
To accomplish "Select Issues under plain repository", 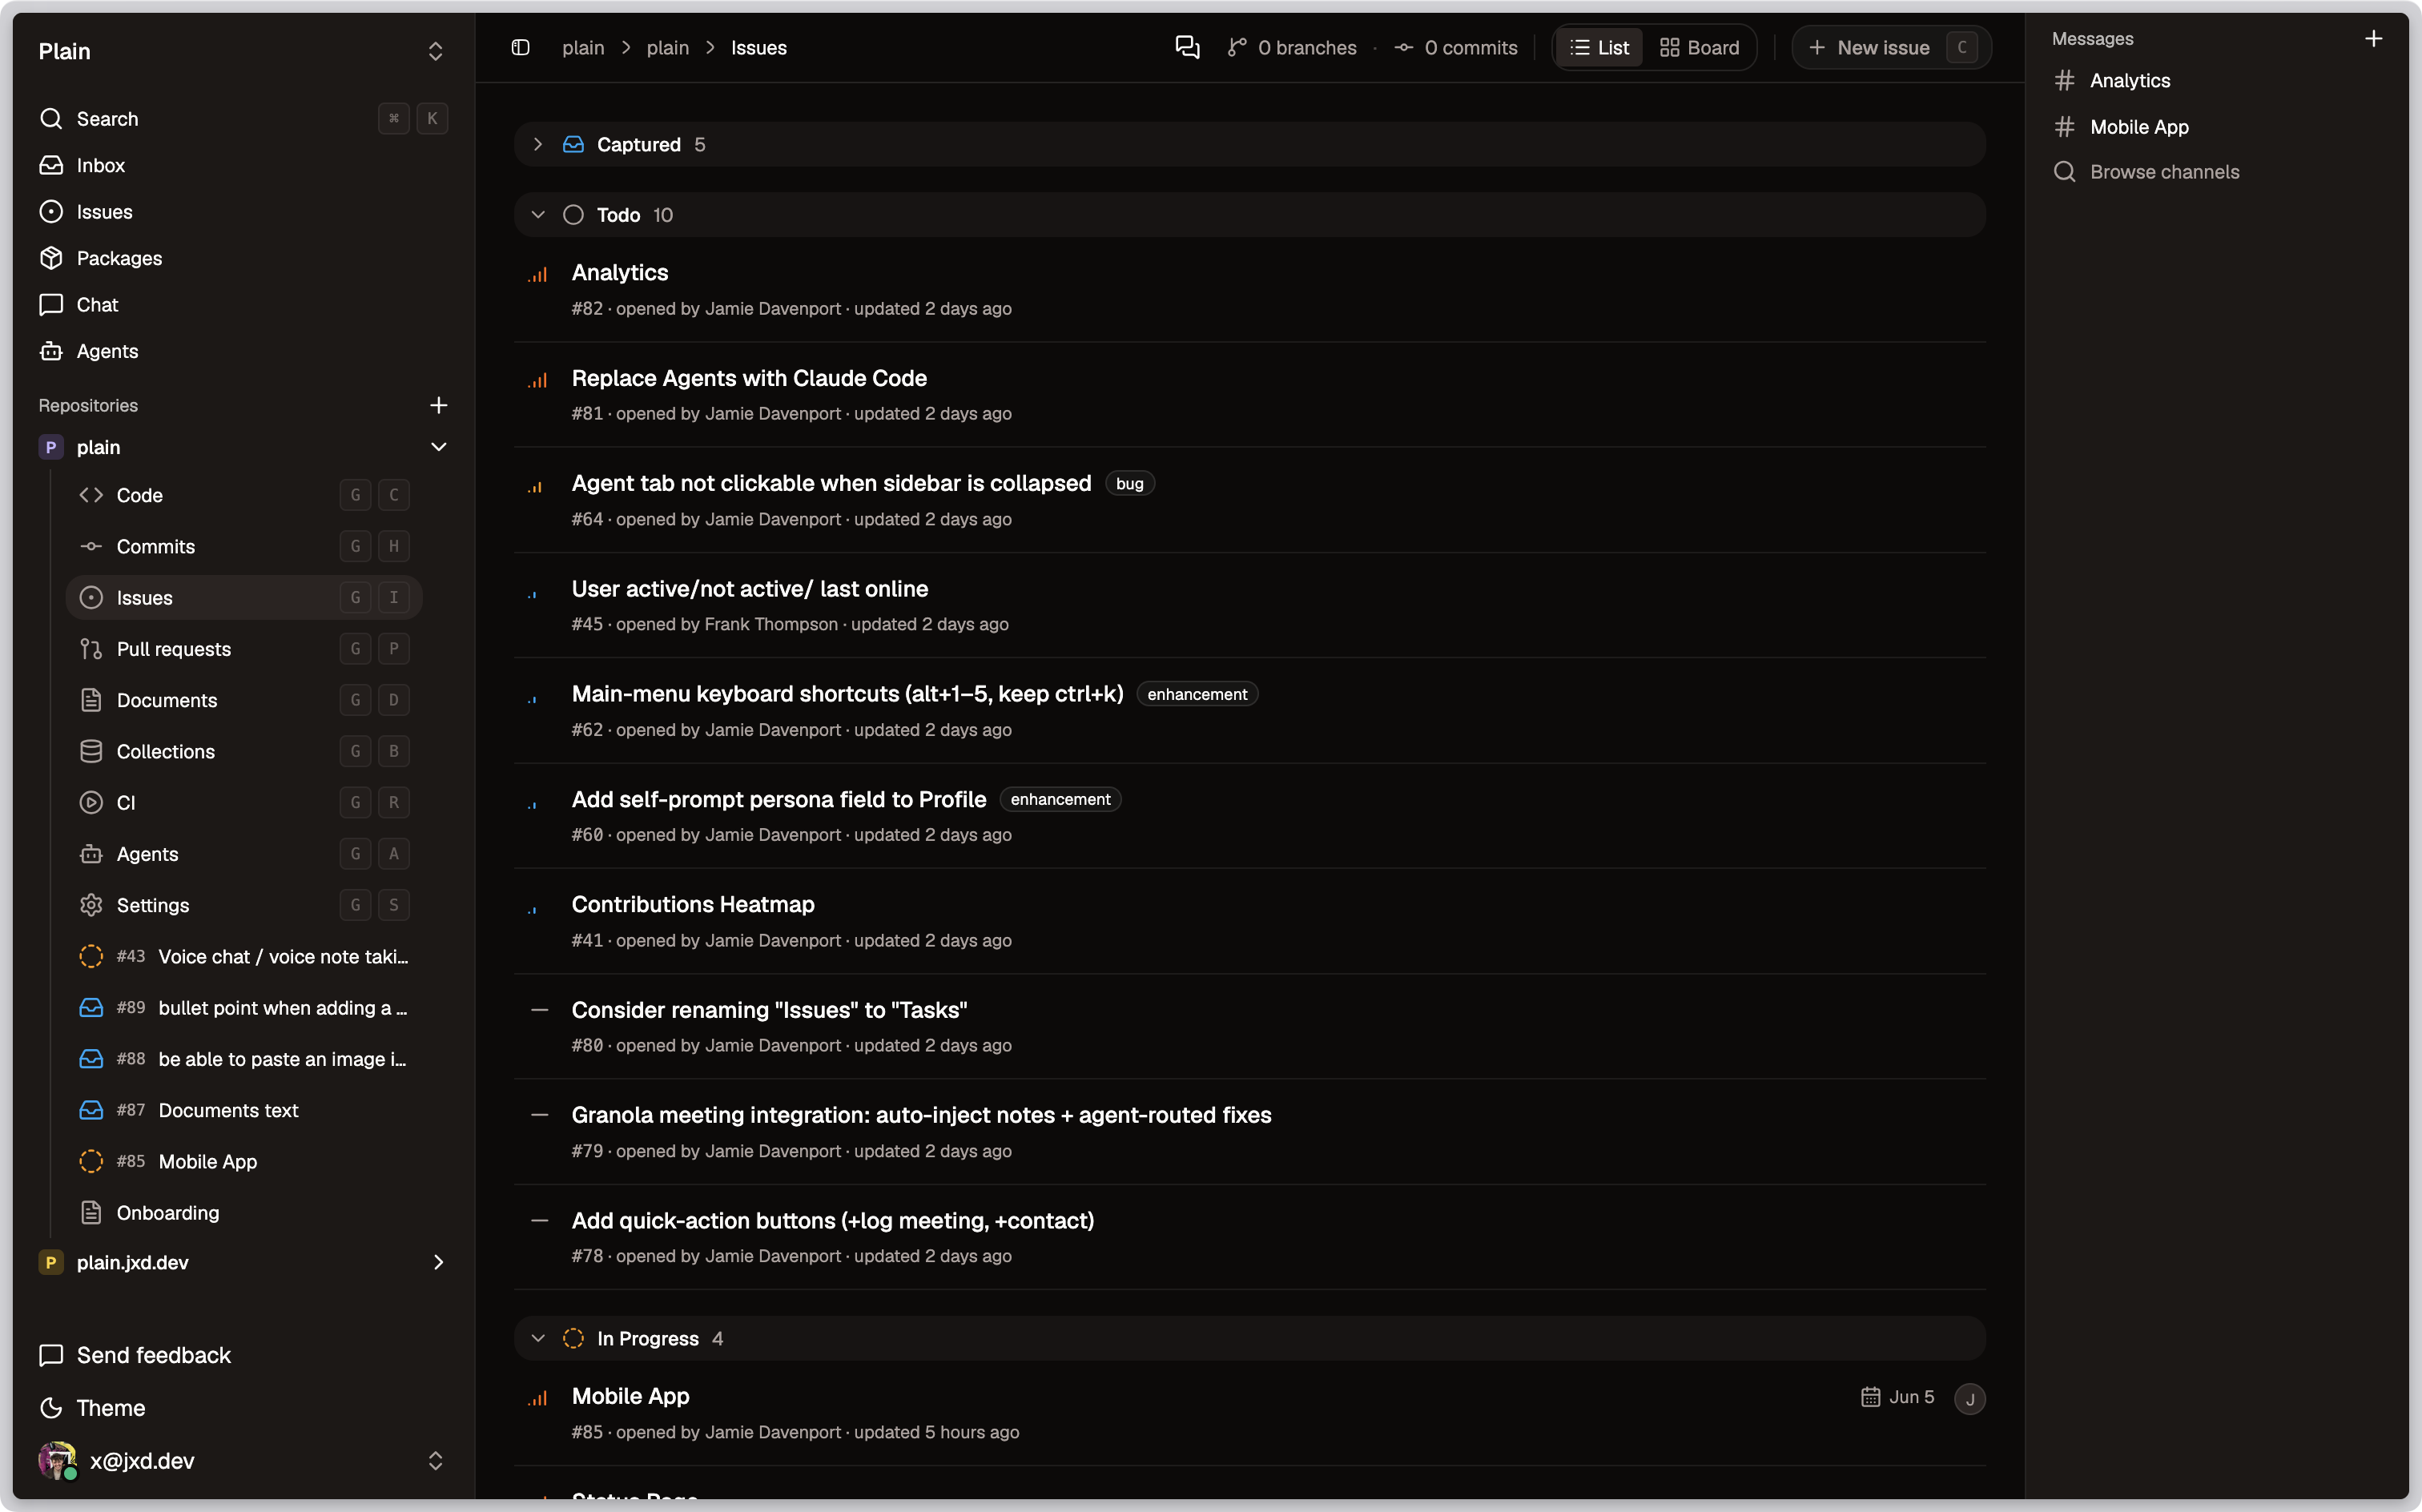I will [x=243, y=598].
